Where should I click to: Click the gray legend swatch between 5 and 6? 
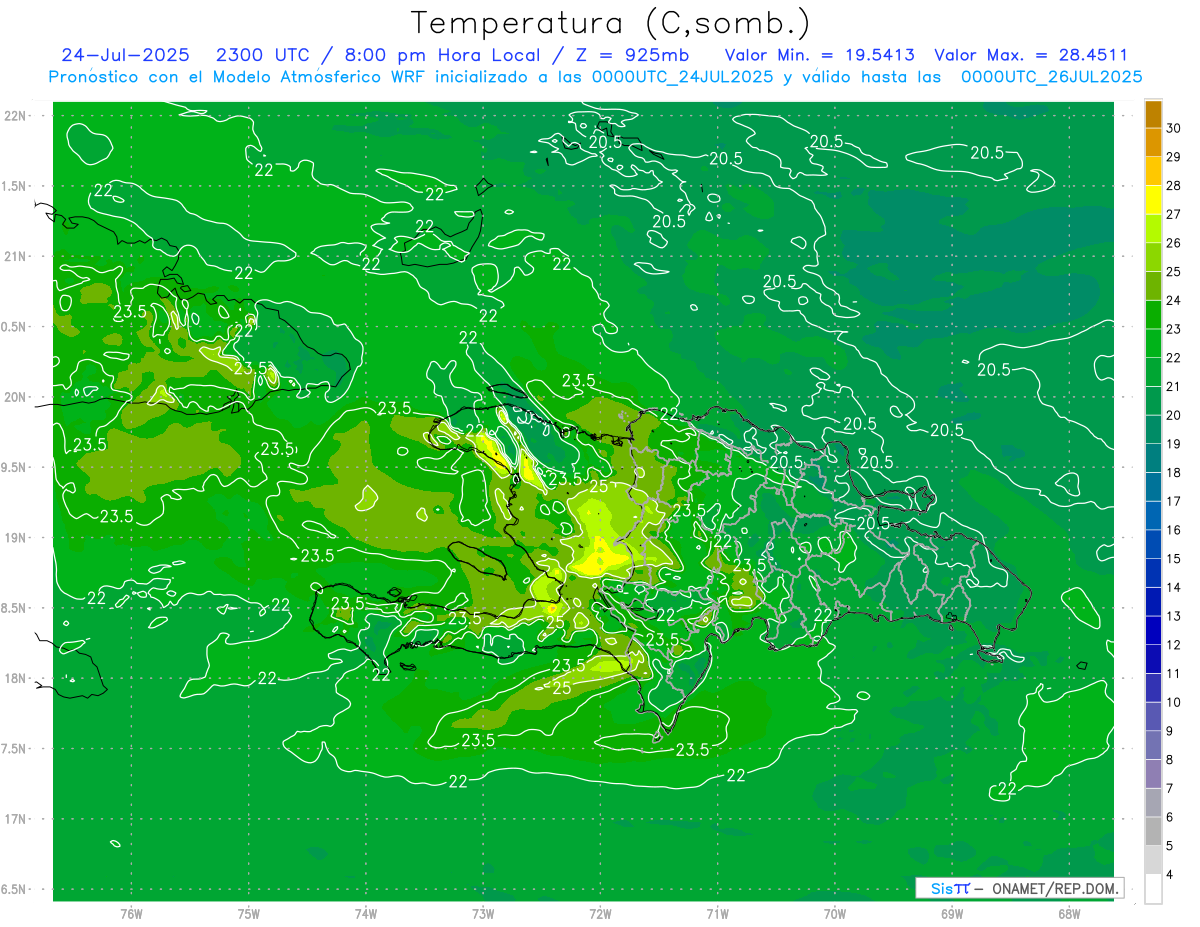[1153, 831]
